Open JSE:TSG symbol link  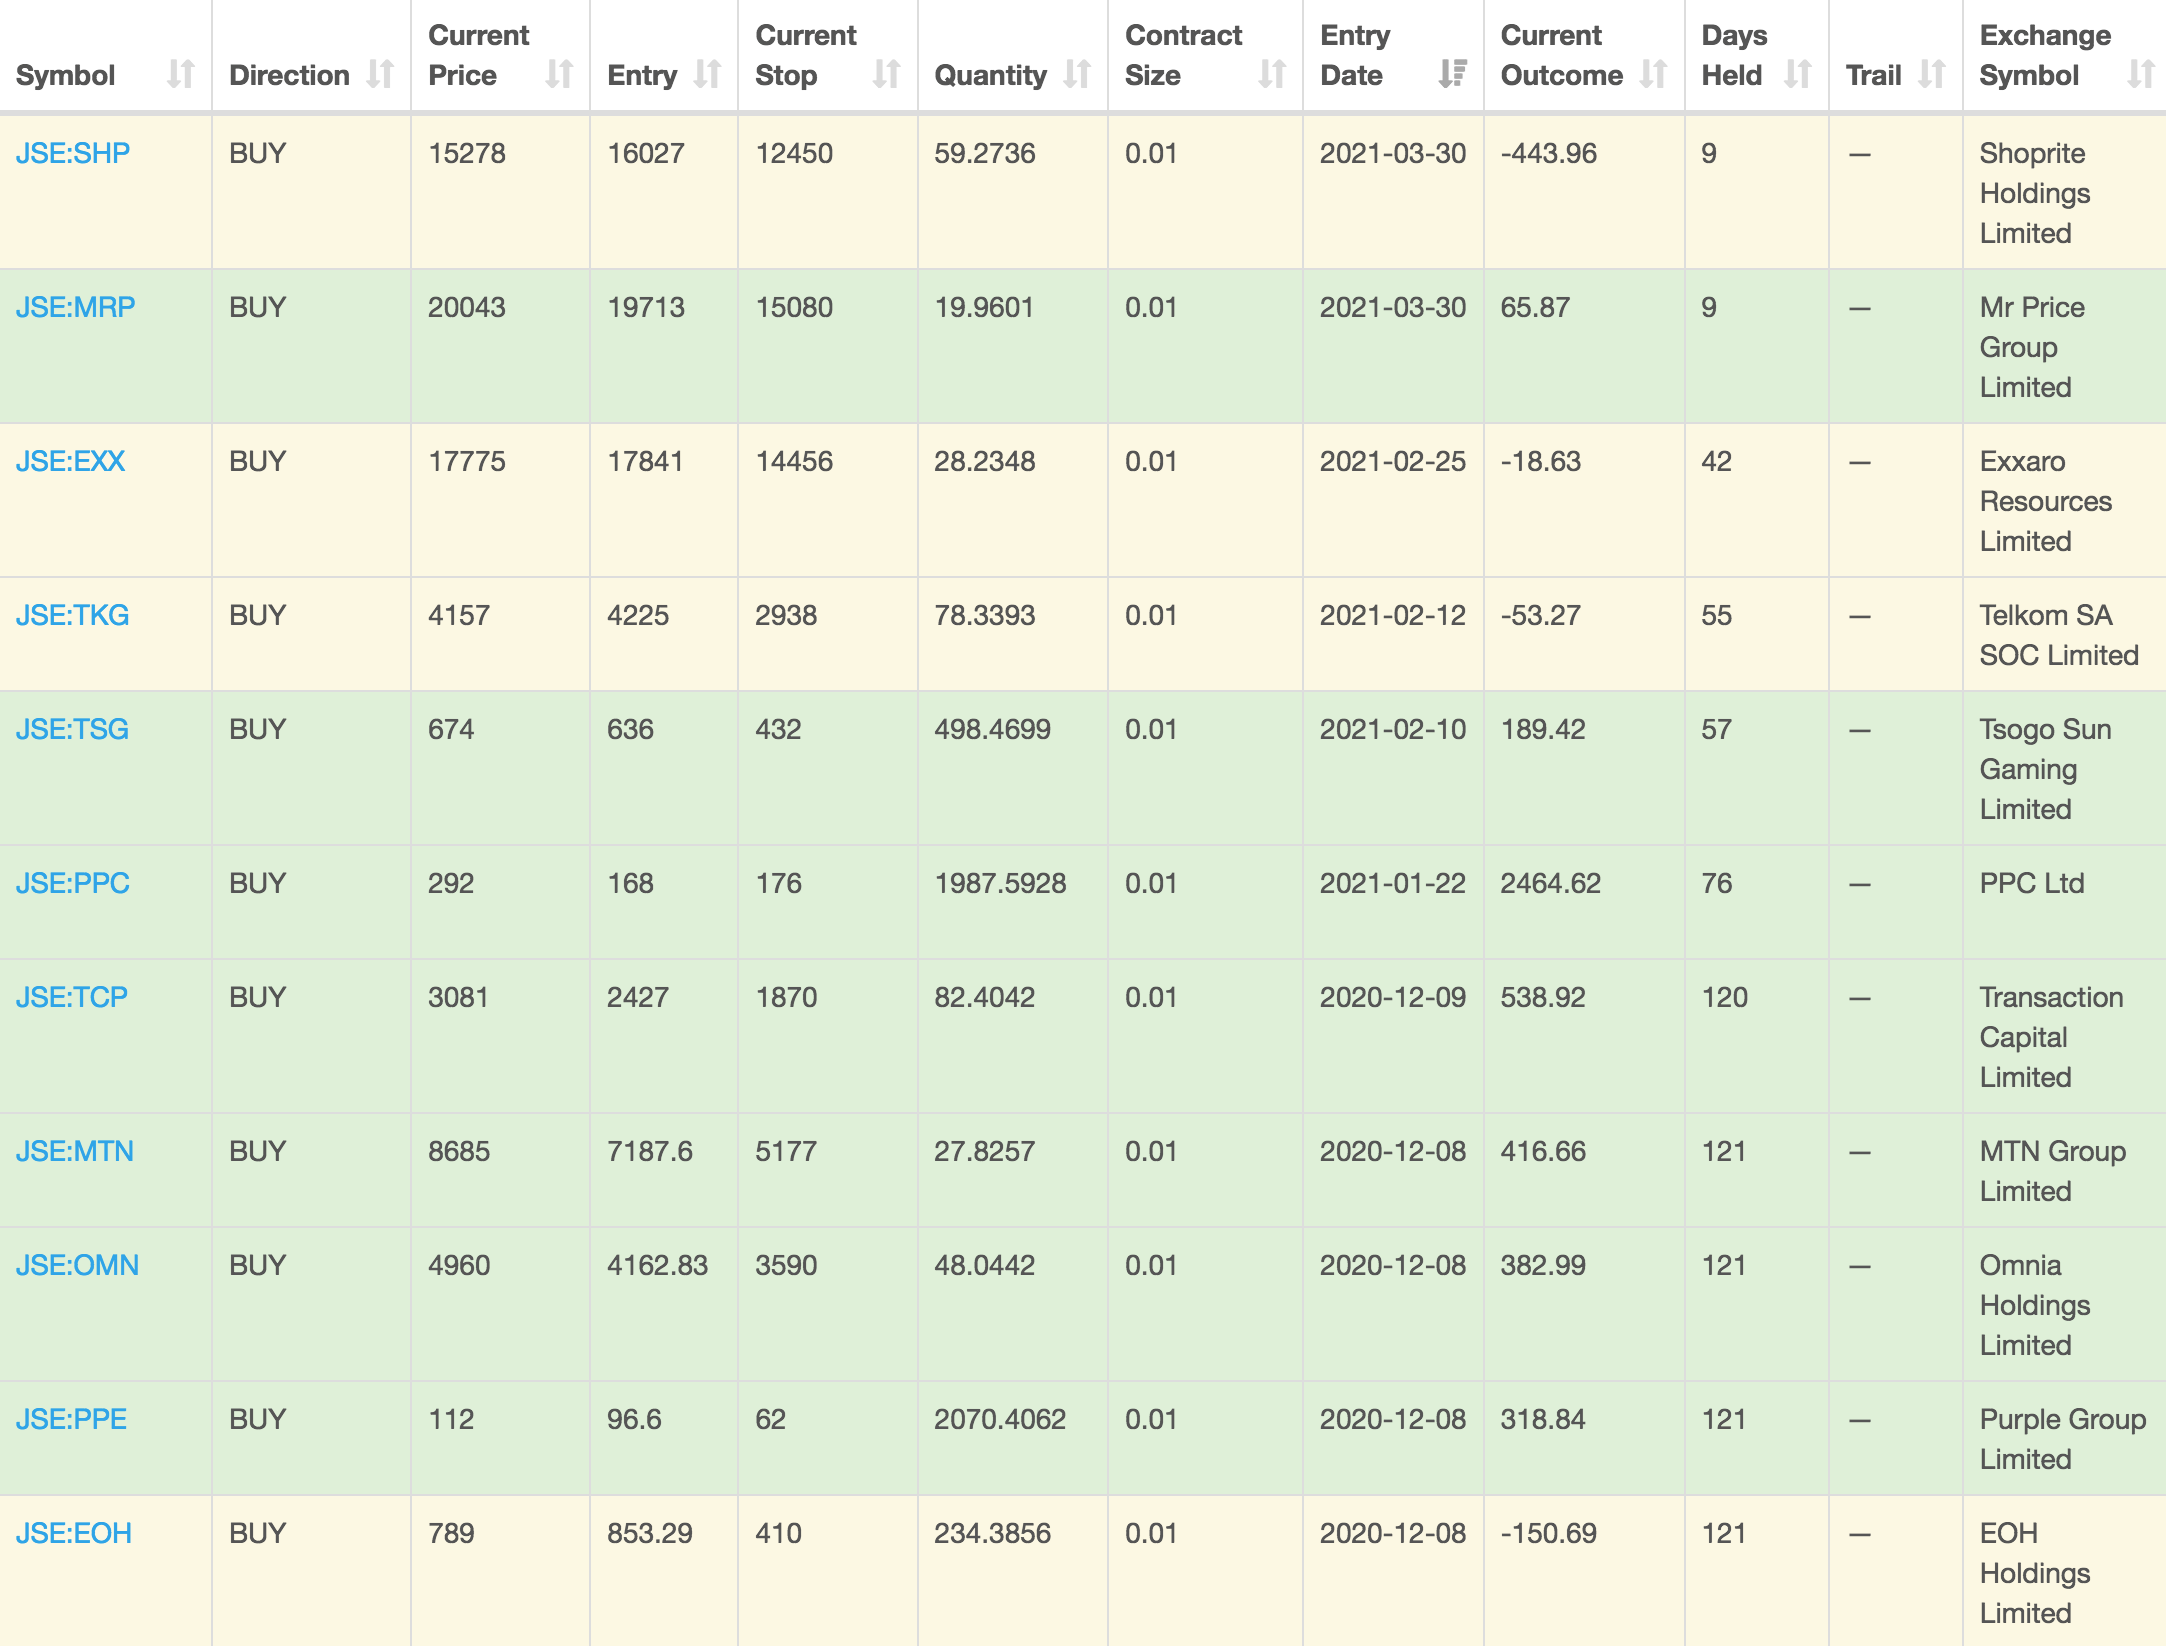point(72,729)
